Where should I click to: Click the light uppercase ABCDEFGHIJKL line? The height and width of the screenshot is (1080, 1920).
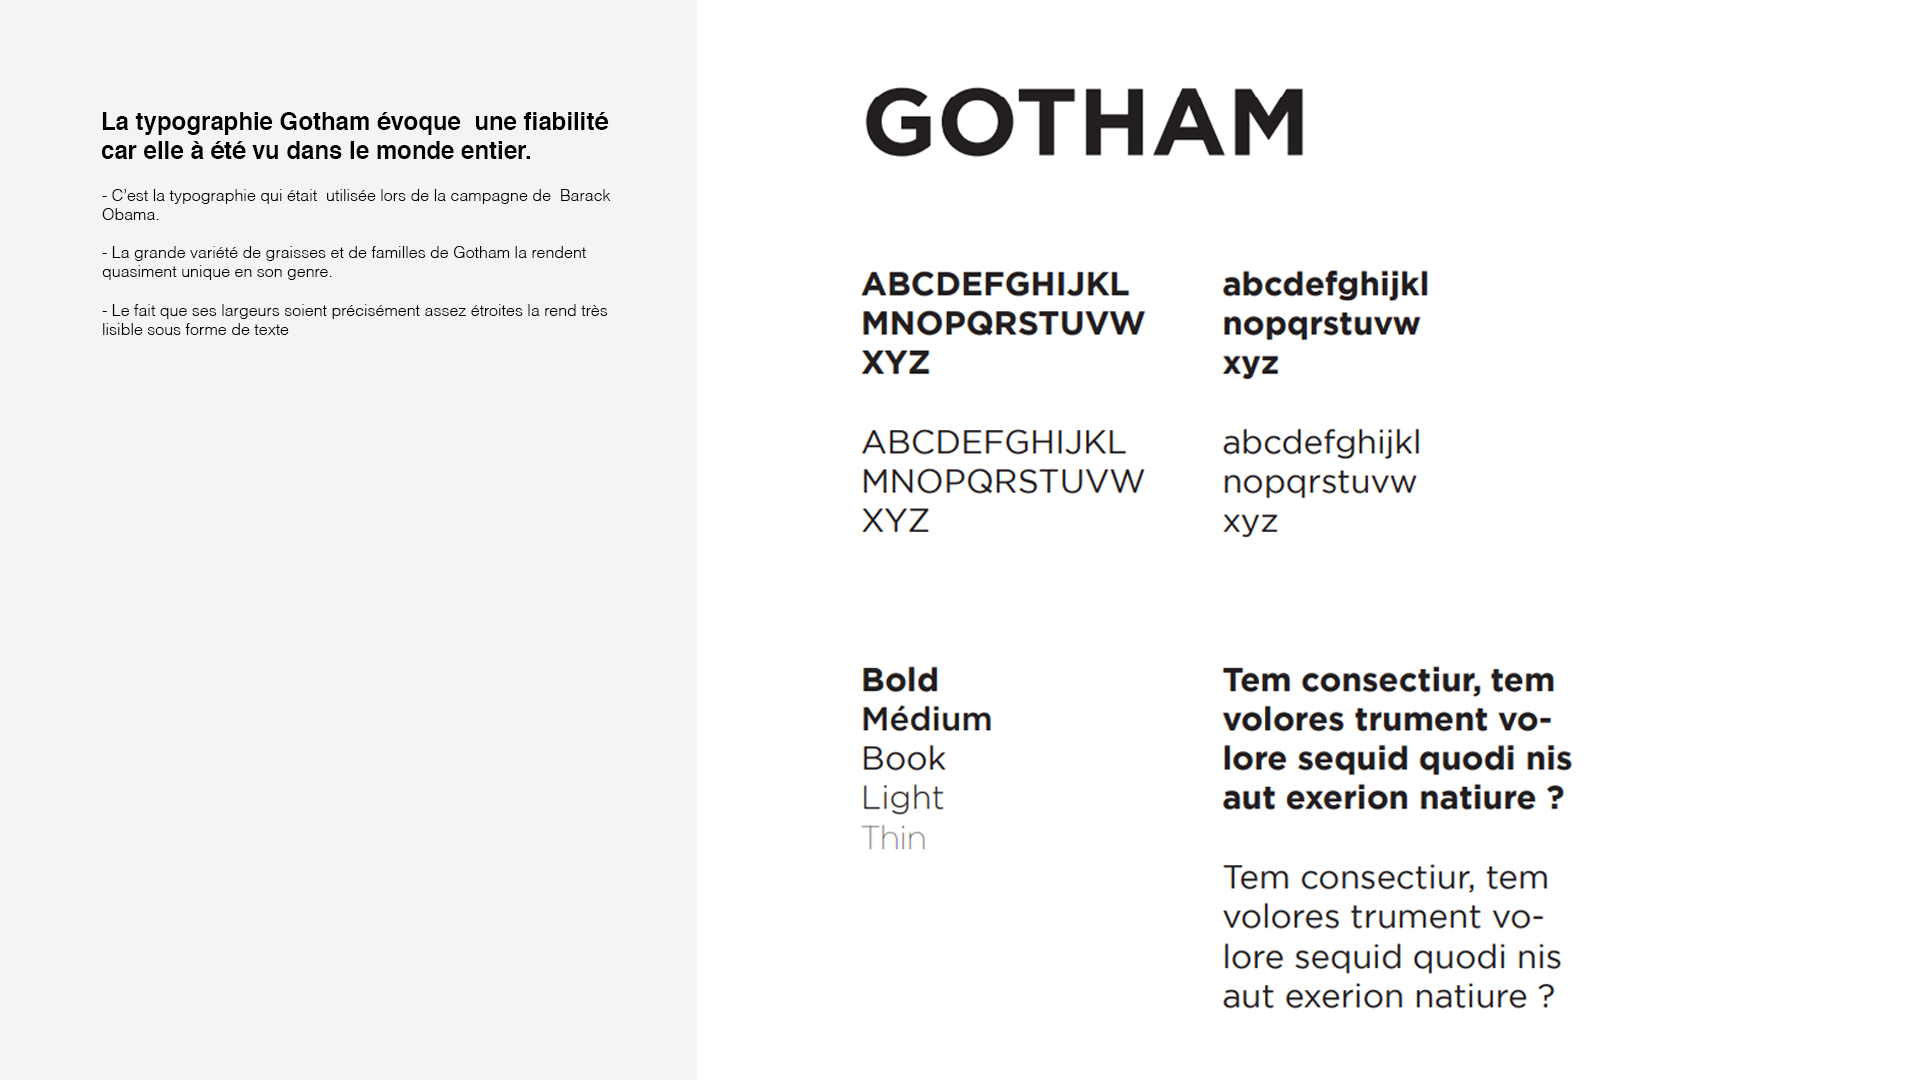(x=993, y=442)
